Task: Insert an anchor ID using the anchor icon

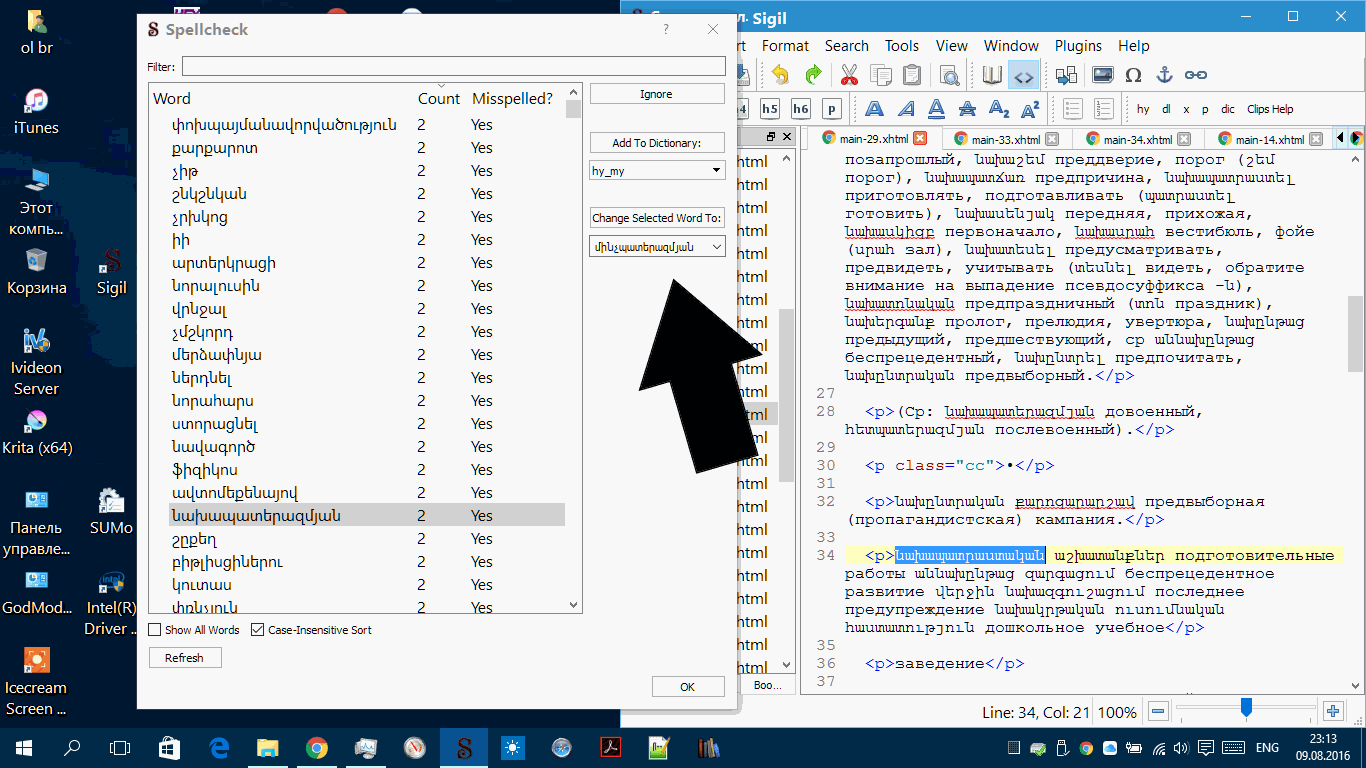Action: 1164,75
